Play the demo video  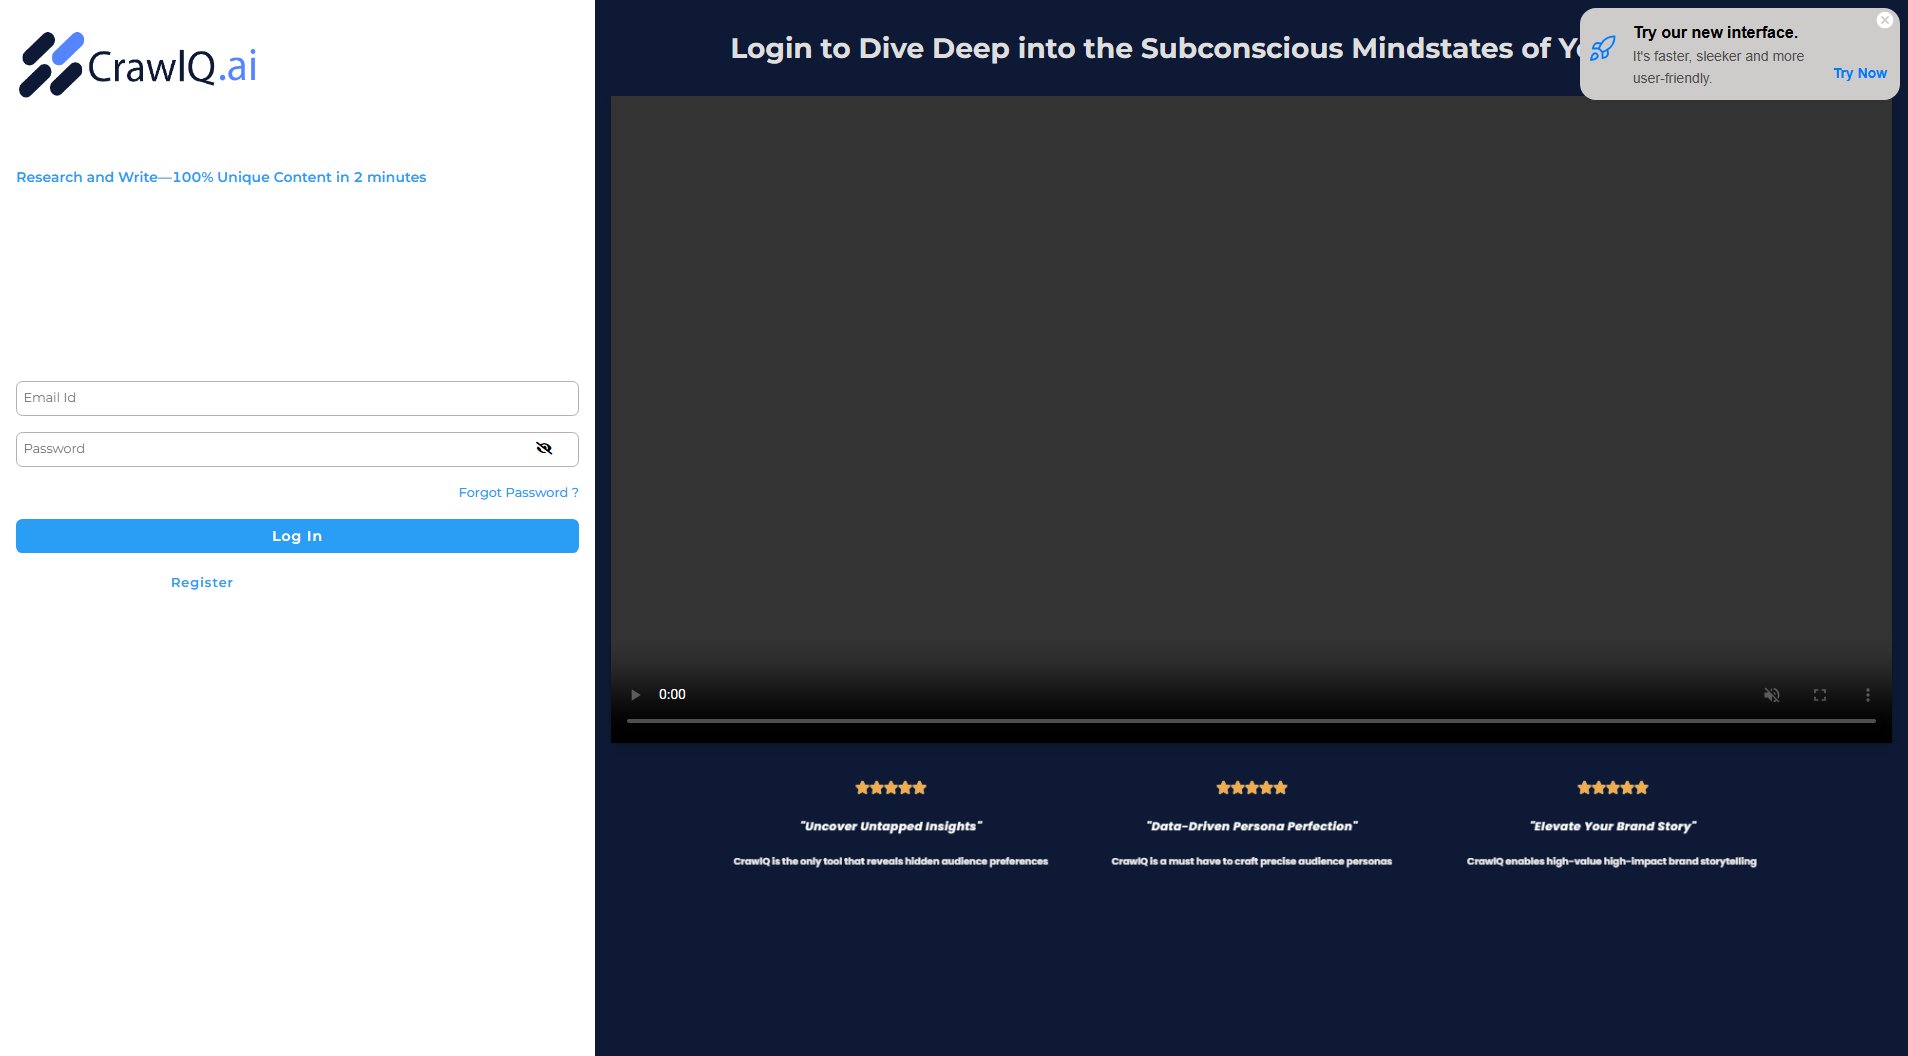coord(635,694)
